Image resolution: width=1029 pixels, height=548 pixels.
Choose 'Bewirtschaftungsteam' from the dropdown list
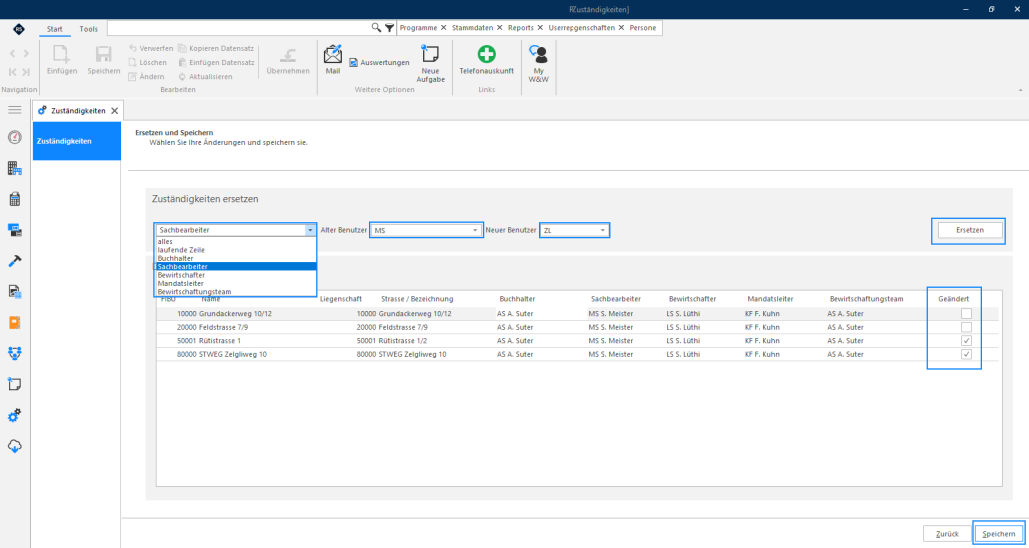coord(236,291)
